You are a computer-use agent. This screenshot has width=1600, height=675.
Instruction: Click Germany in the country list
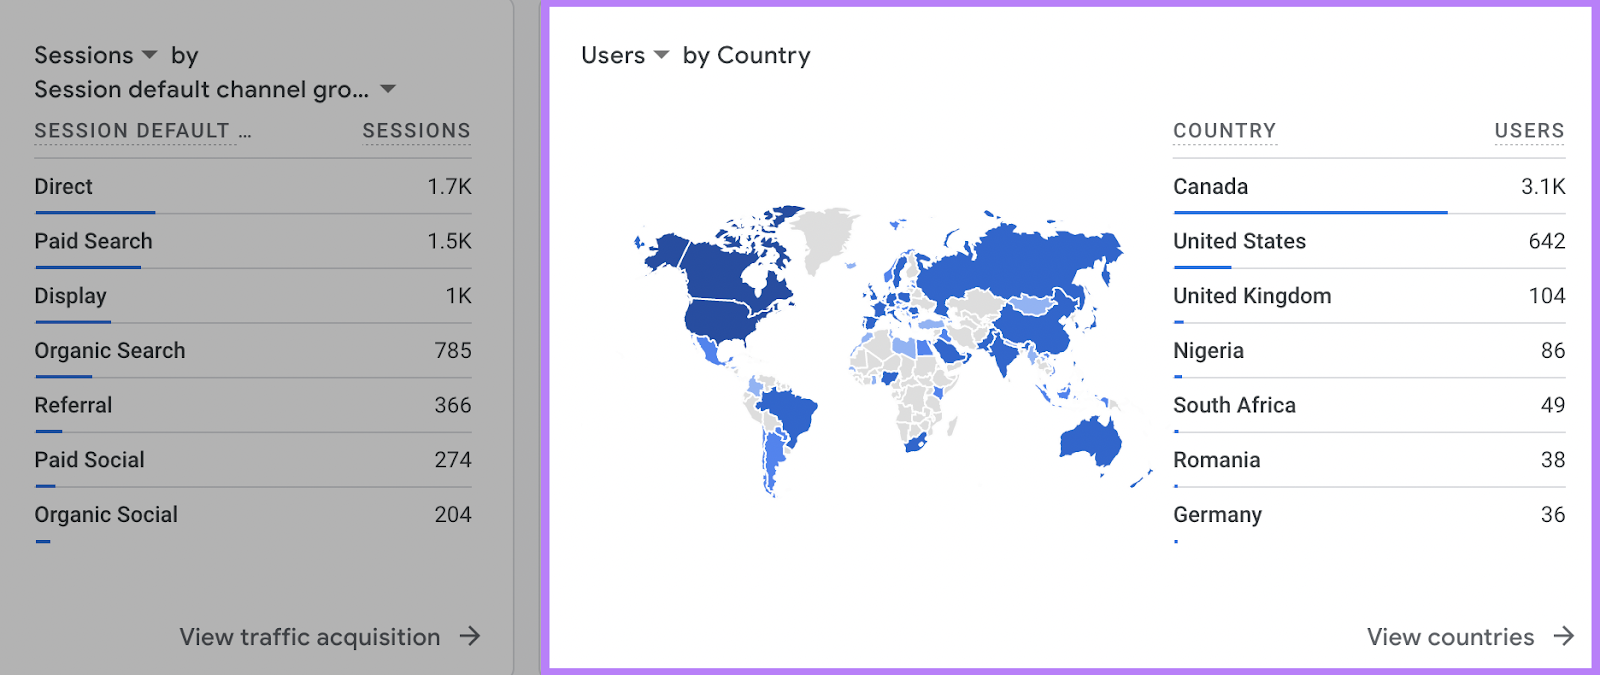point(1217,515)
